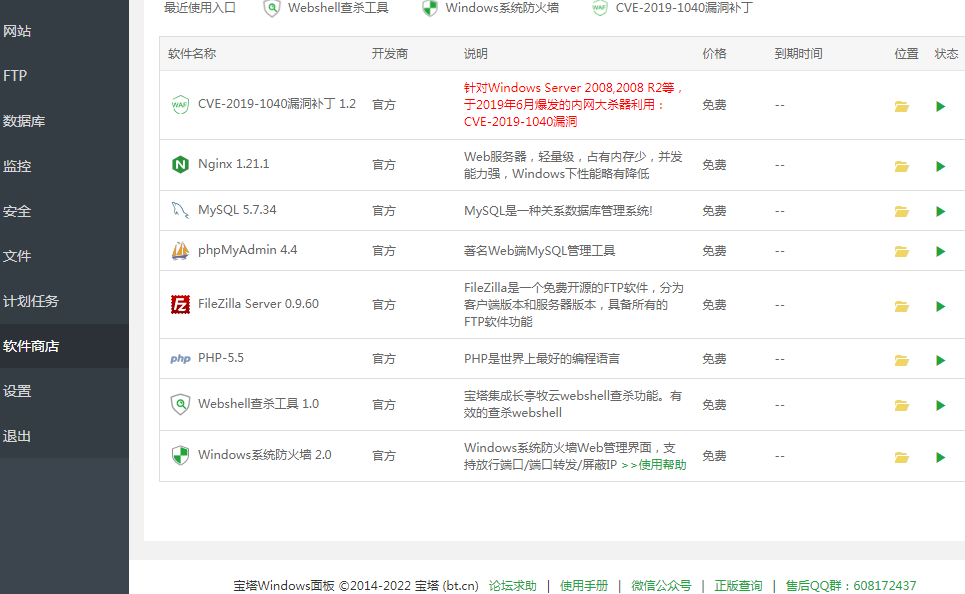Click the green status arrow for MySQL 5.7.34
Image resolution: width=965 pixels, height=594 pixels.
940,212
